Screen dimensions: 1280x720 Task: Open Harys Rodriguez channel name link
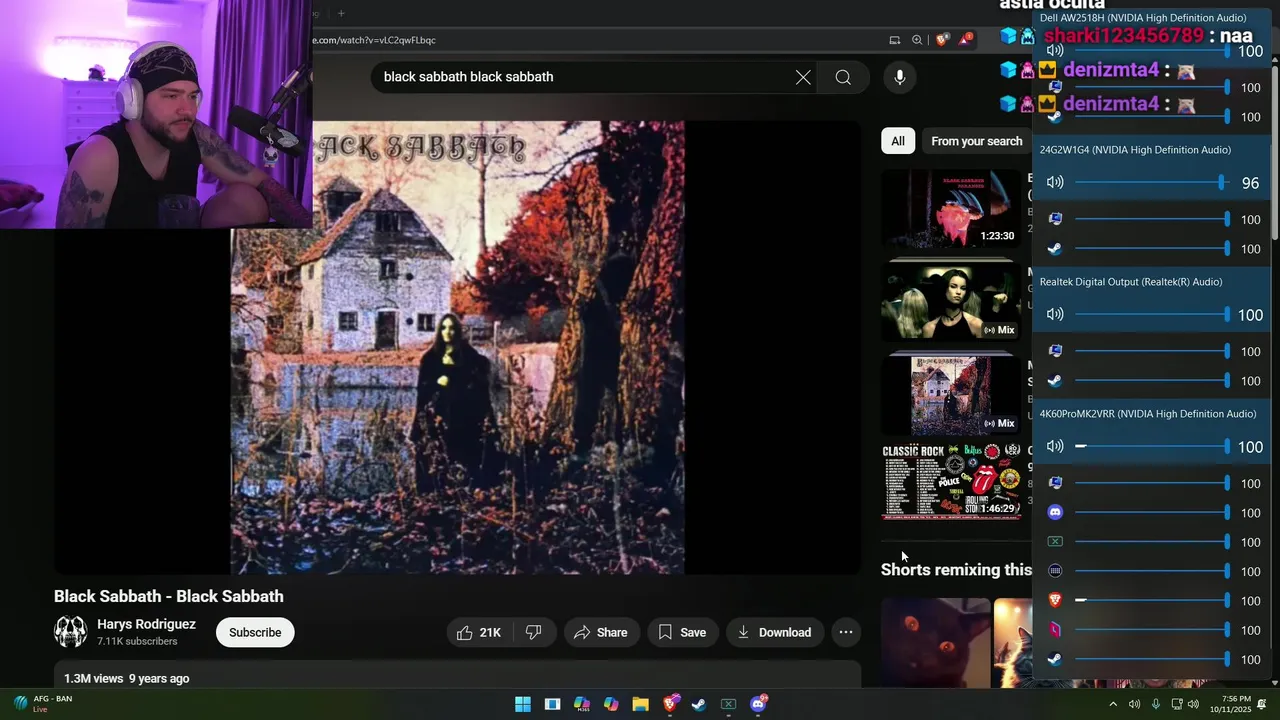tap(146, 624)
